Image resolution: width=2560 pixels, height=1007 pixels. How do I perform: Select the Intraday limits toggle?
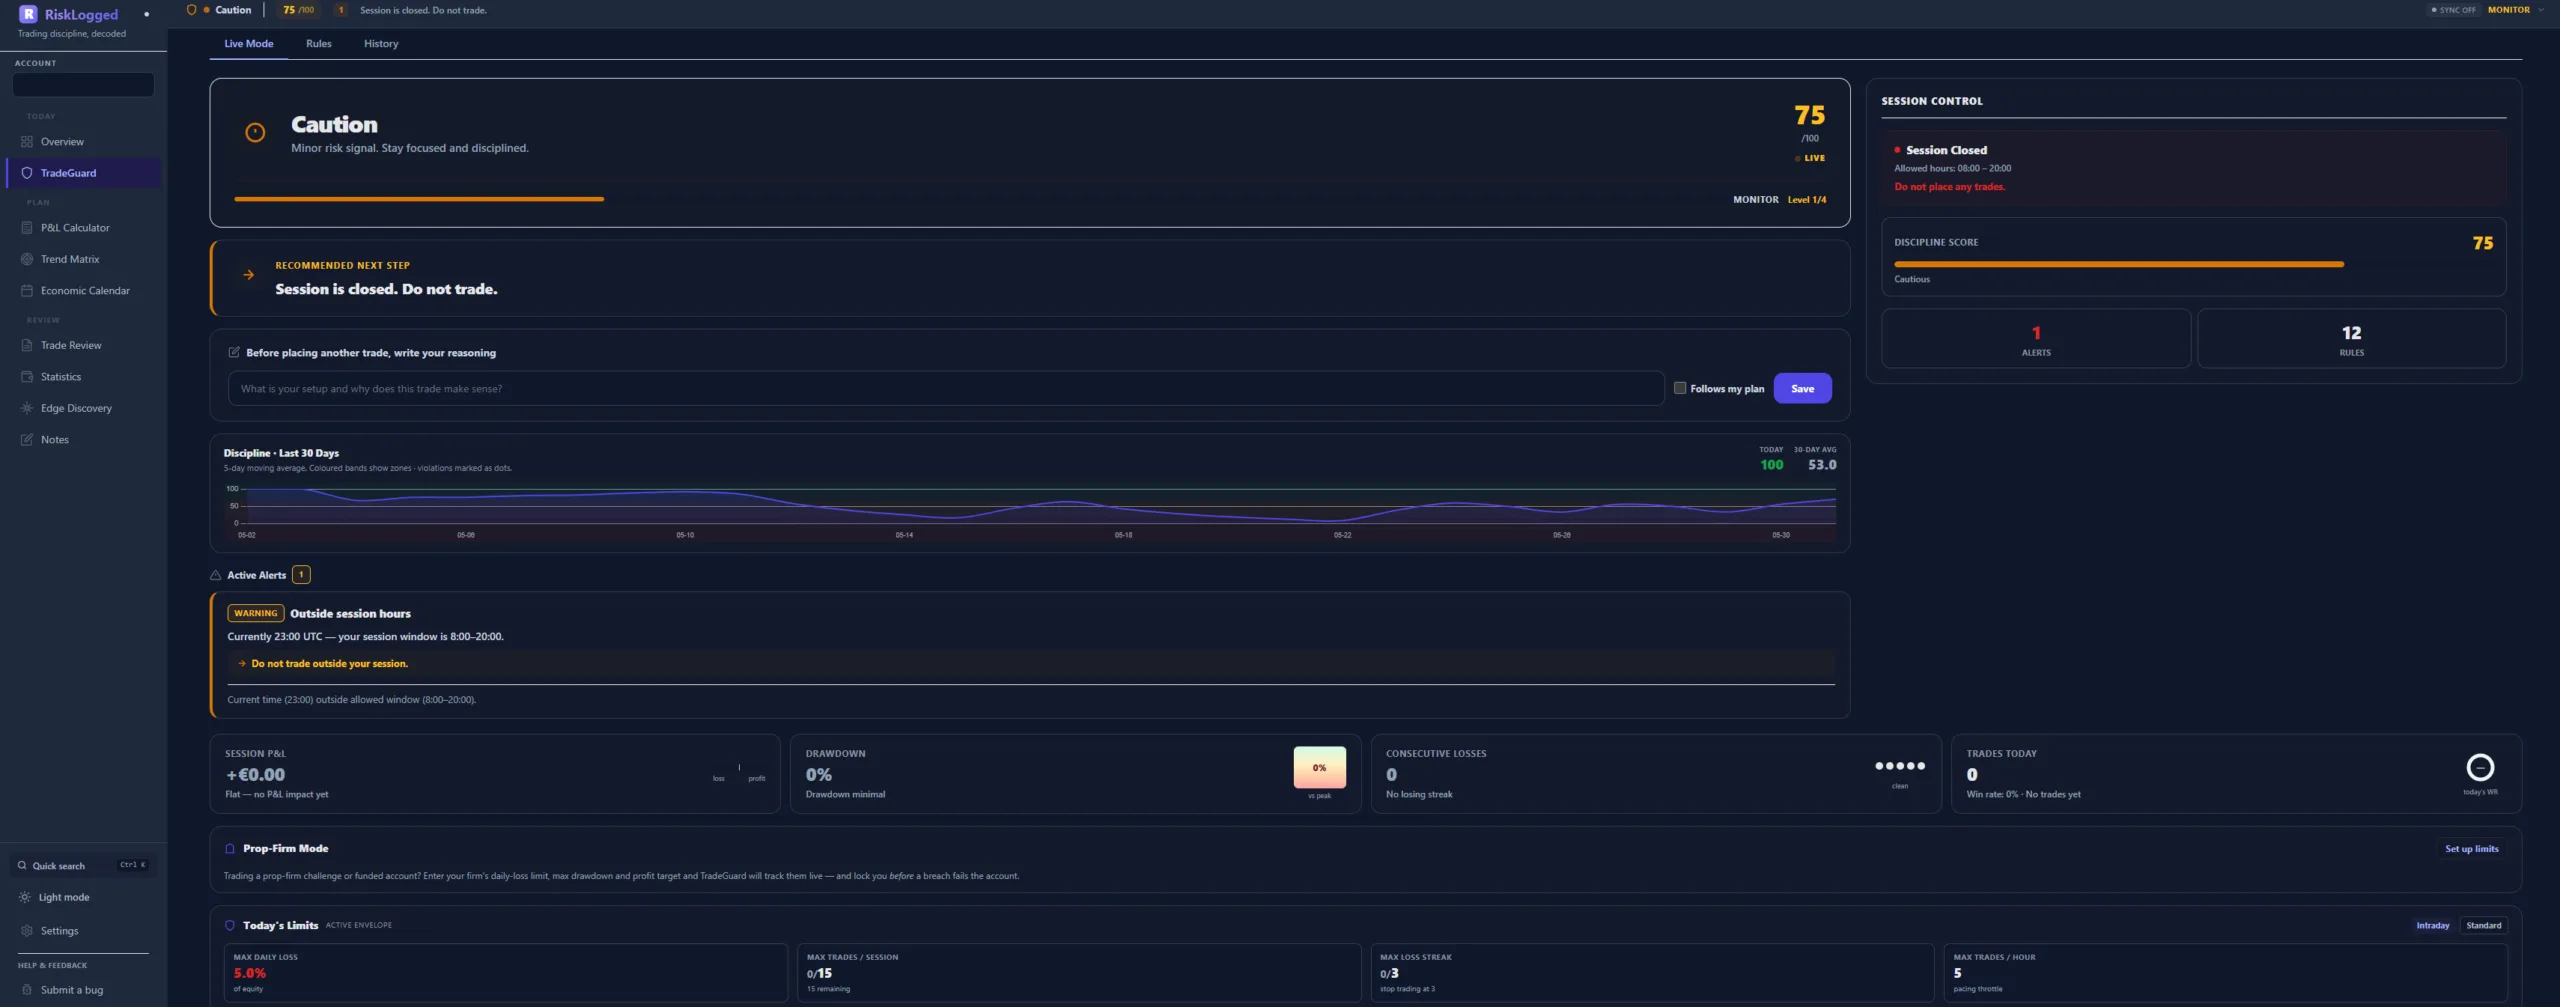click(x=2433, y=926)
